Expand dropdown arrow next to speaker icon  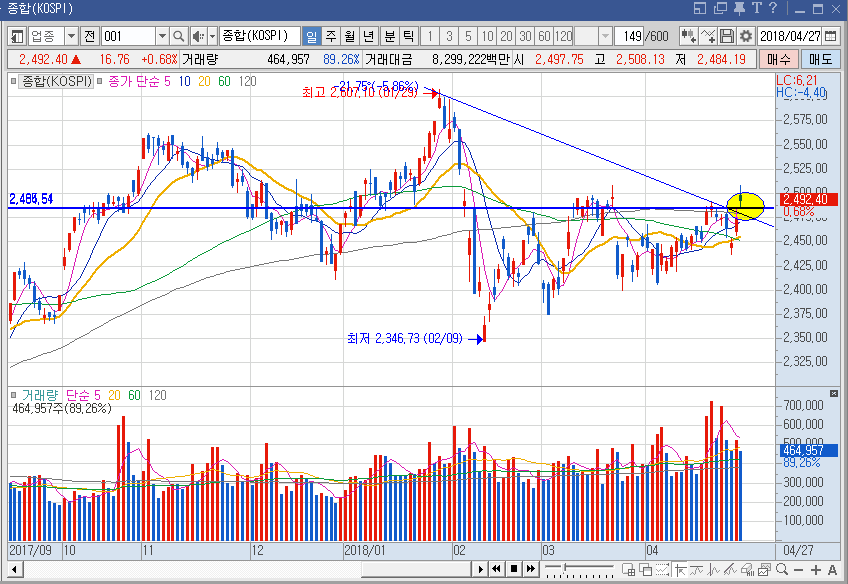point(212,36)
